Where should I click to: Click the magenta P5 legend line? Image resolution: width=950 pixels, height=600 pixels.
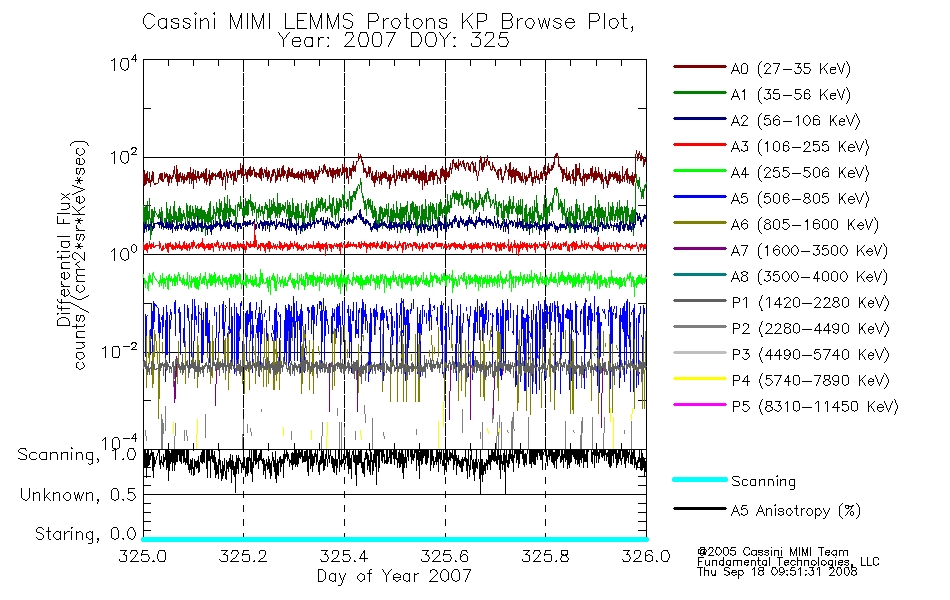coord(700,404)
